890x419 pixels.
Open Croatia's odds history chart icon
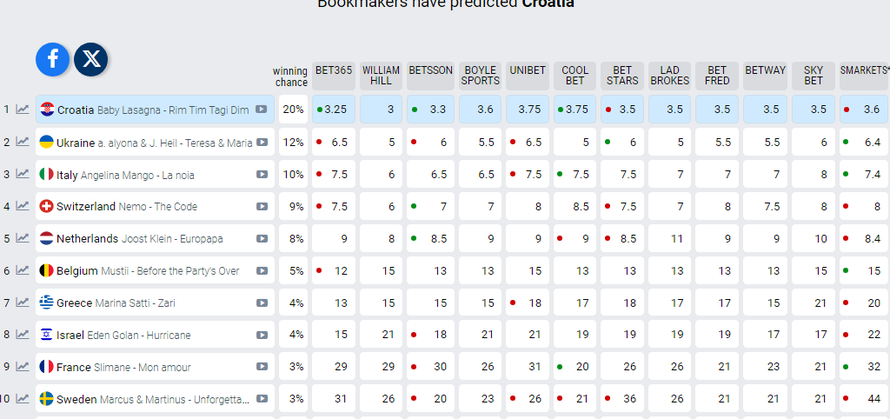pos(22,110)
